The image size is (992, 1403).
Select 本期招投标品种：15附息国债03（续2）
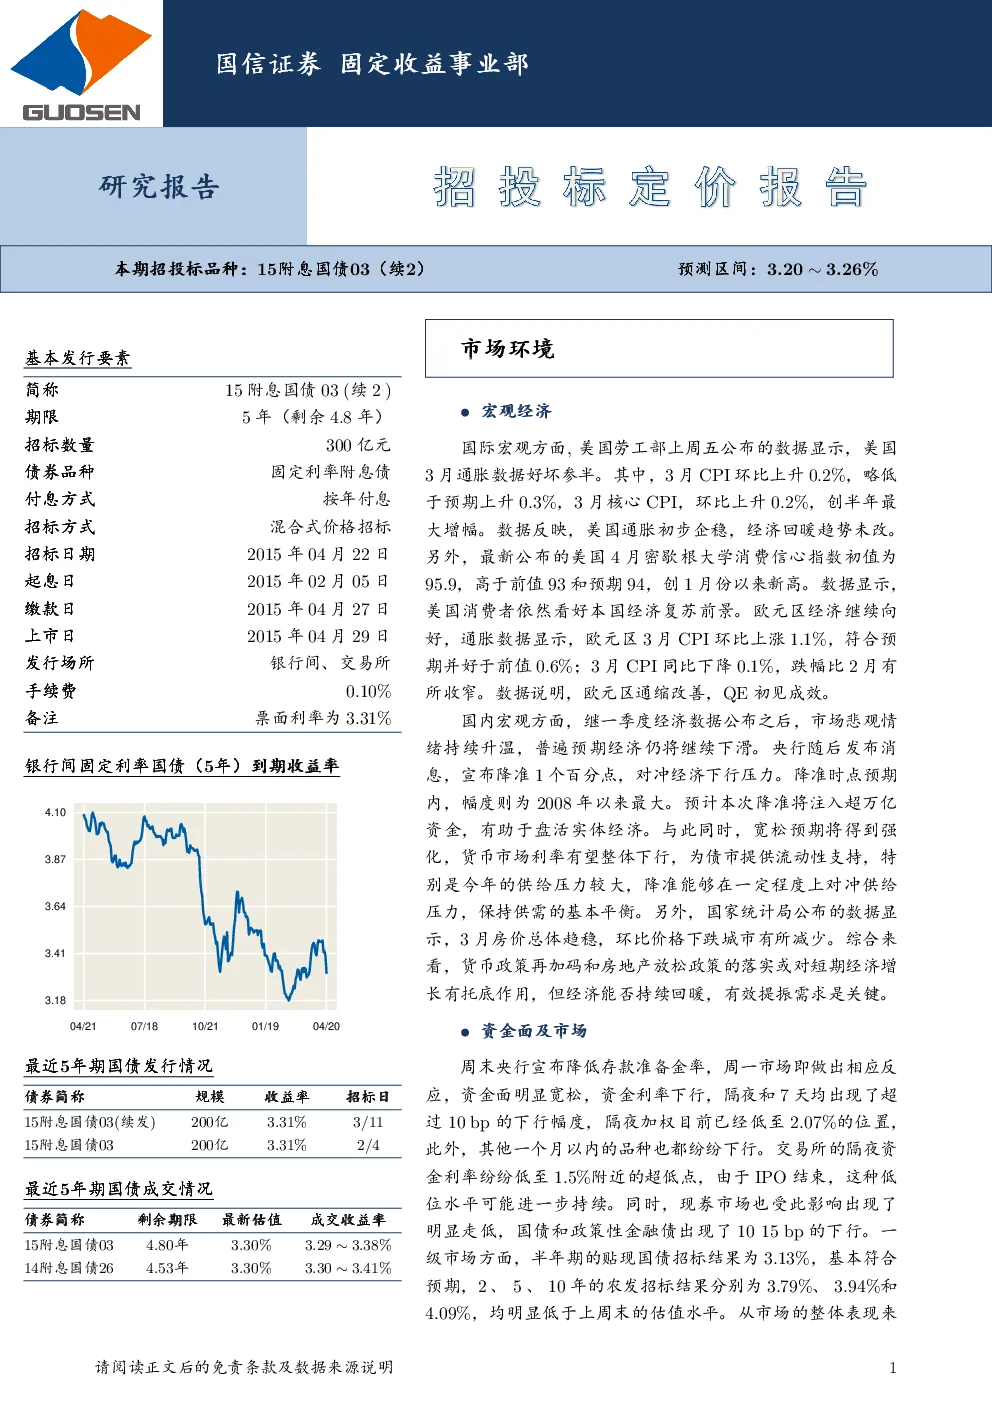270,269
